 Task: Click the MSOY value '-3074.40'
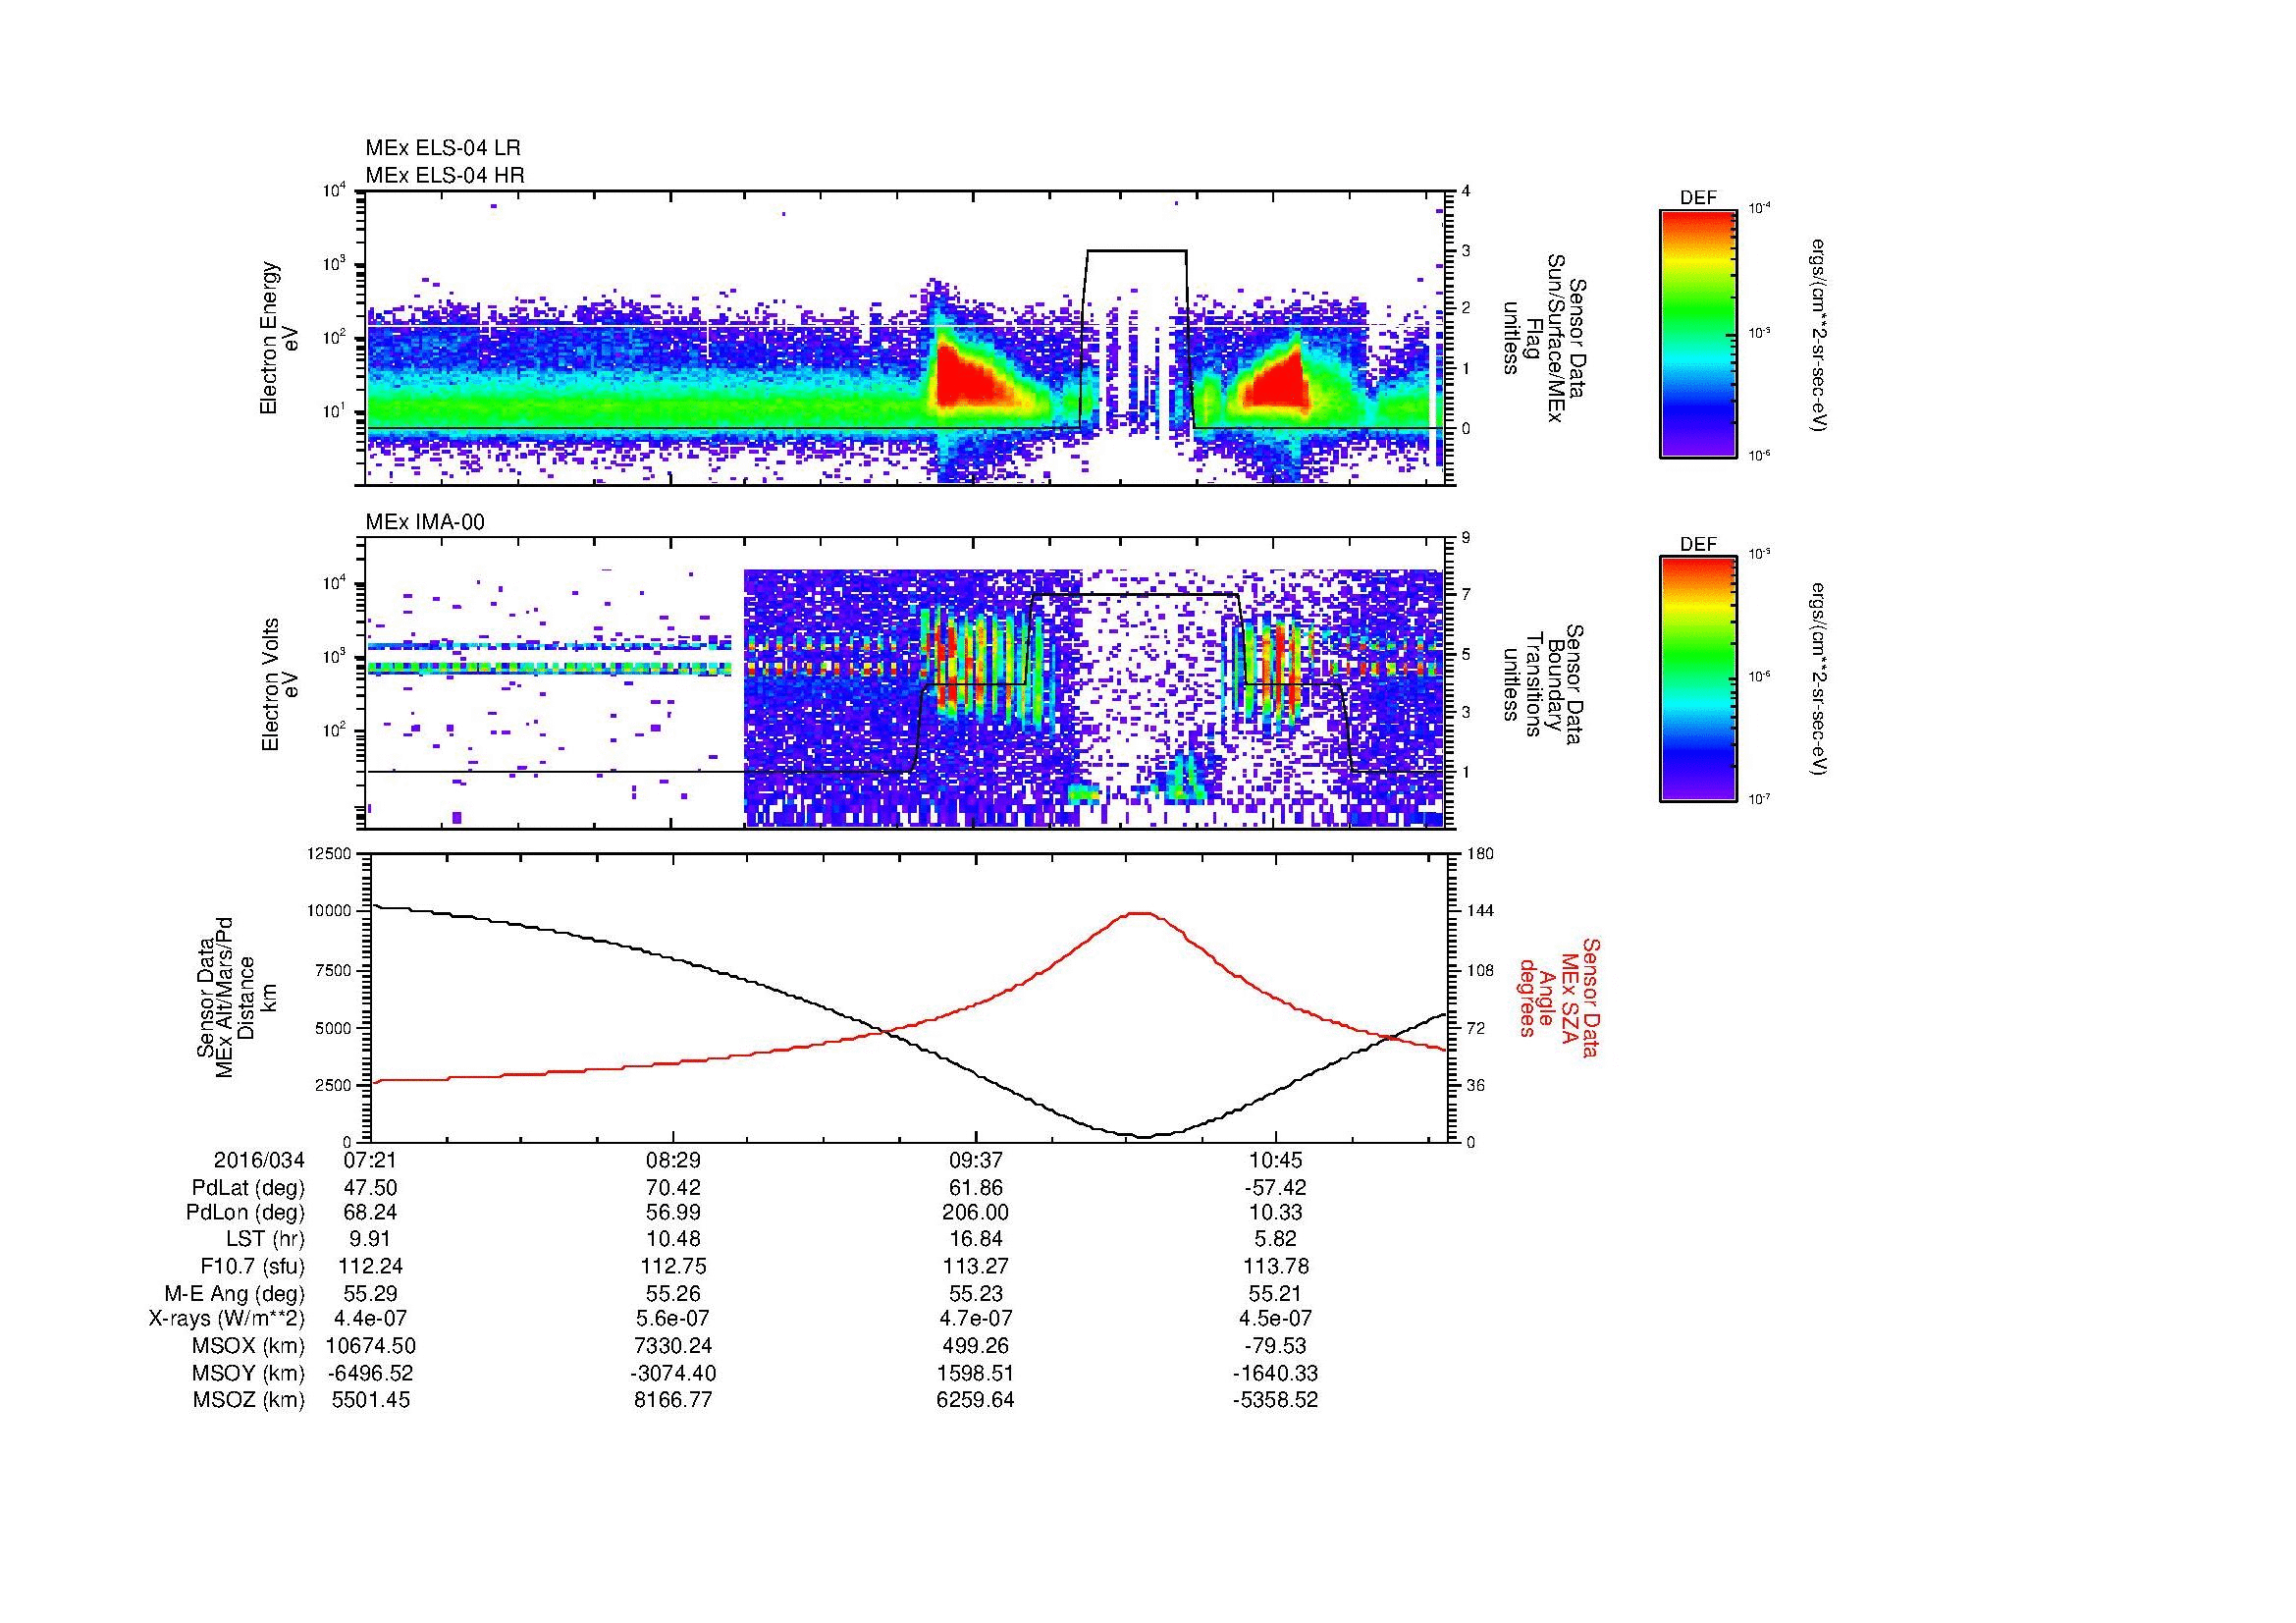[673, 1373]
